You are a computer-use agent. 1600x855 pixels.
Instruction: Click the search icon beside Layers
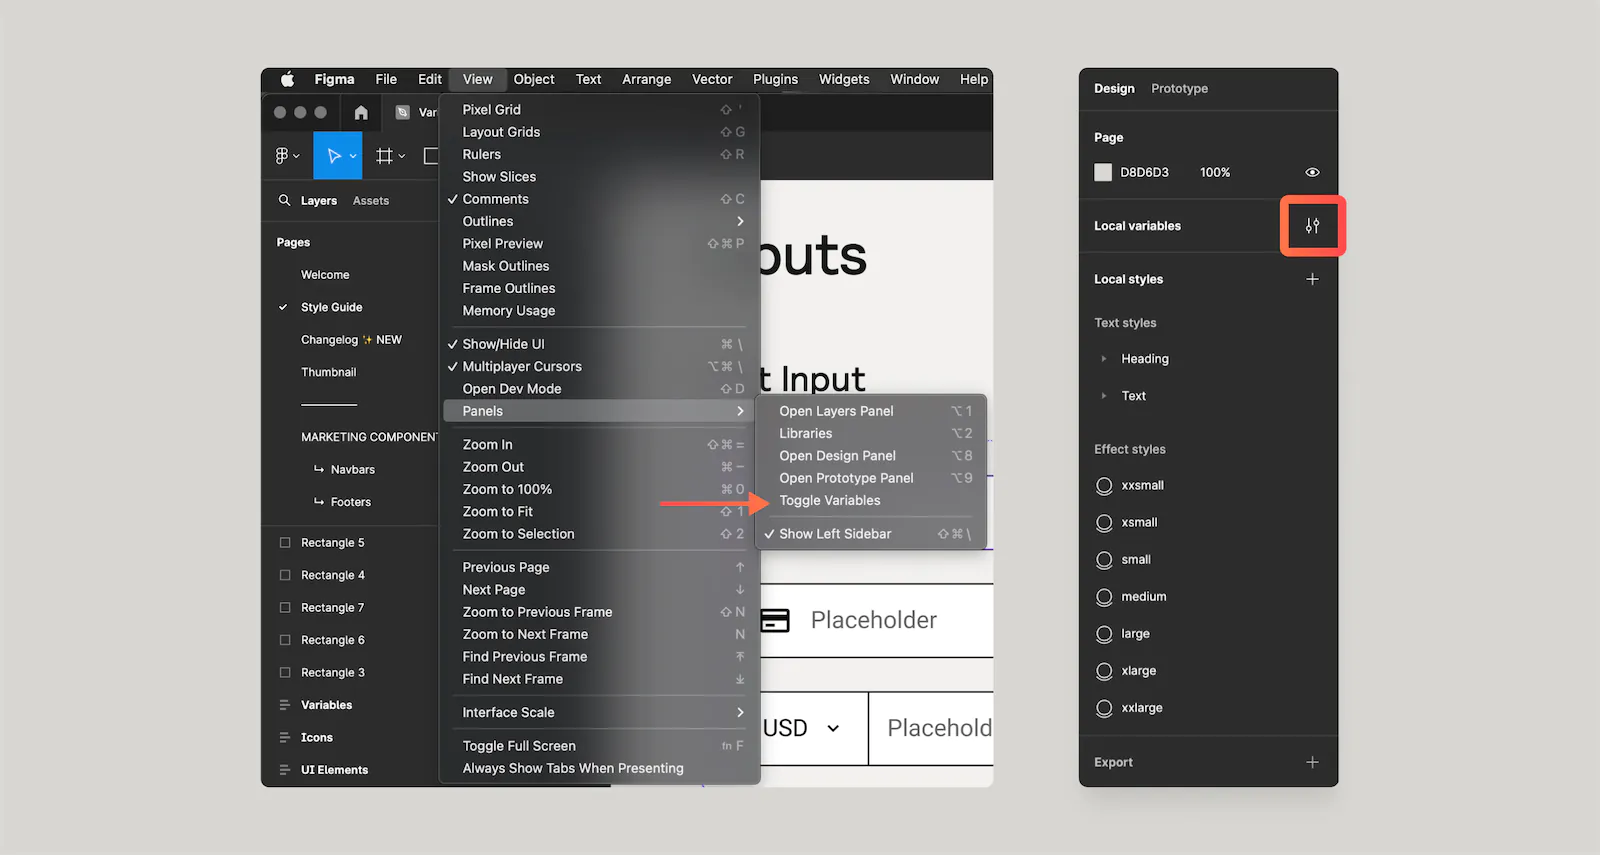285,200
